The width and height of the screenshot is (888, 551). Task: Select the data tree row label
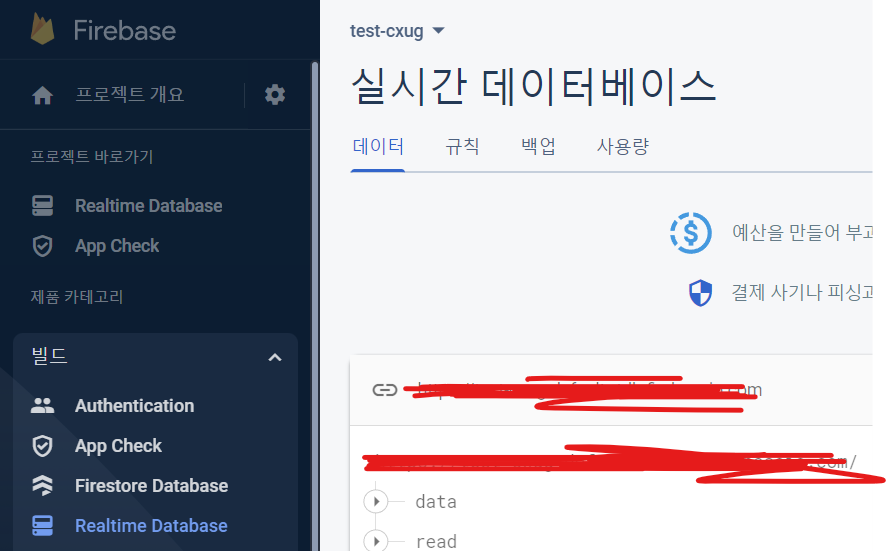pos(436,502)
